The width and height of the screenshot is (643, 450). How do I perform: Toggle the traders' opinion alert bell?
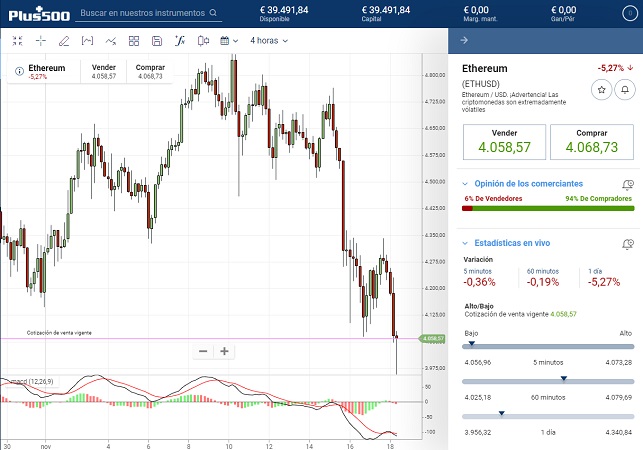[x=627, y=185]
